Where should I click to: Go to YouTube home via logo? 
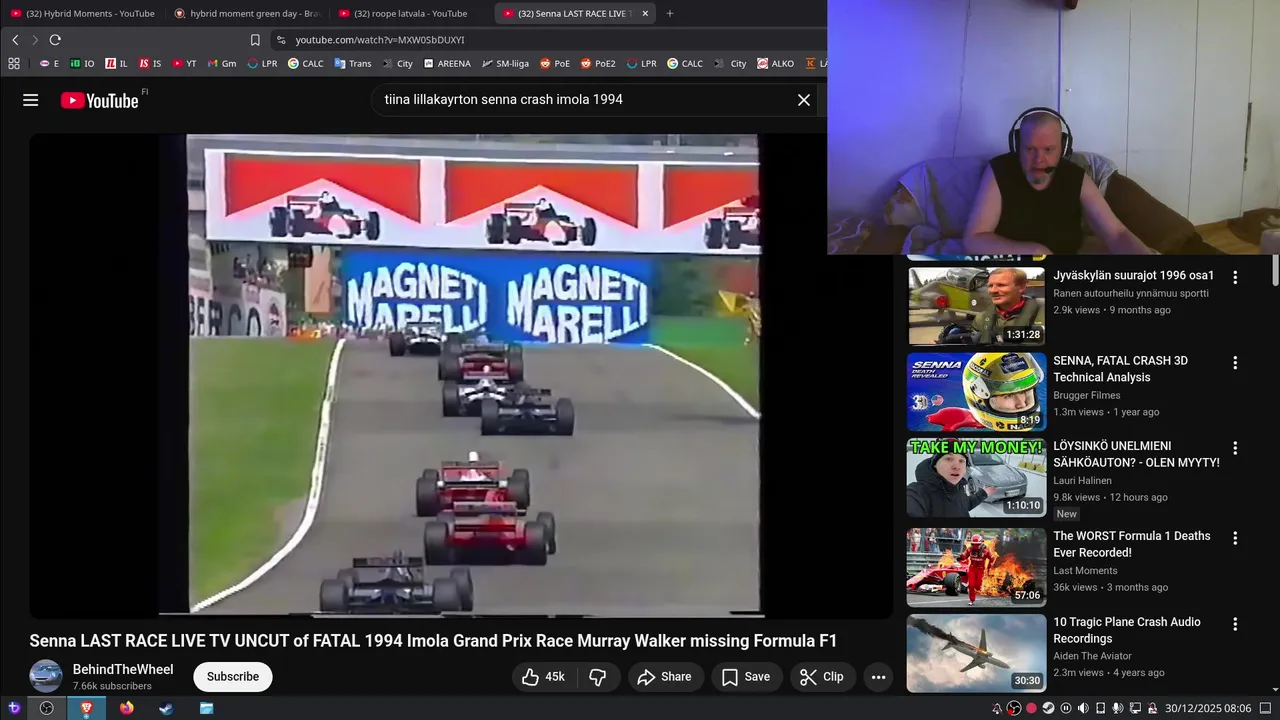point(99,100)
